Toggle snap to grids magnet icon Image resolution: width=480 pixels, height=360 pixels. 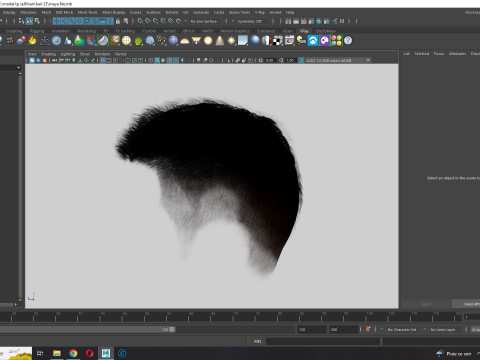point(140,21)
